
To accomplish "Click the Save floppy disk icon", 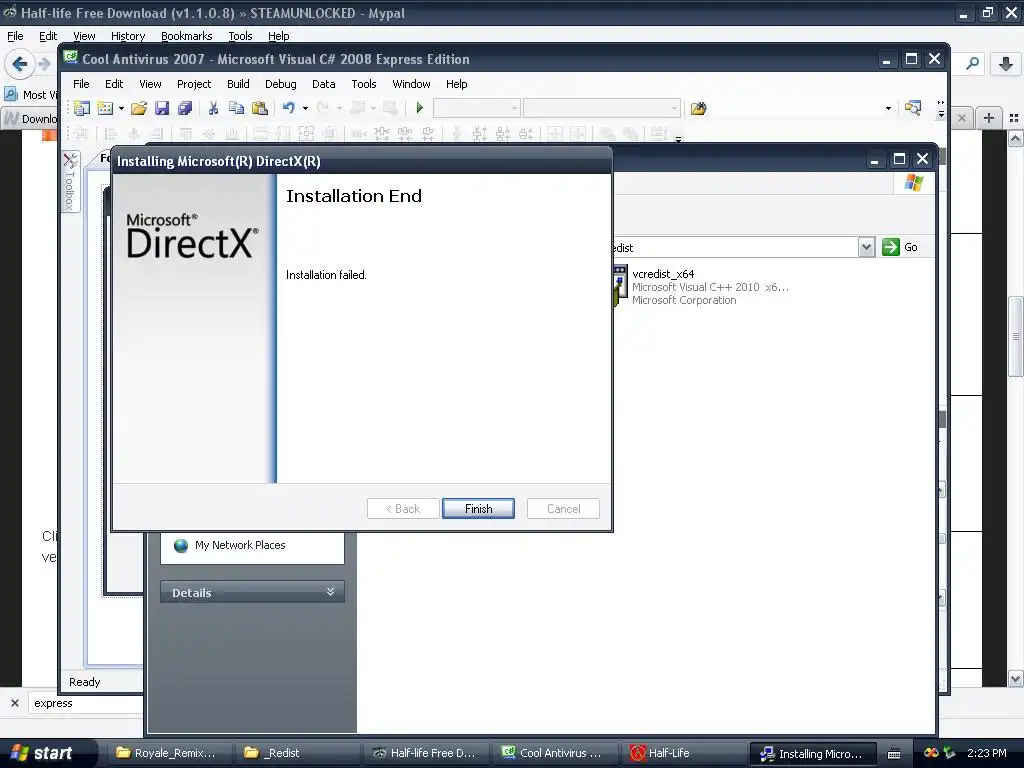I will pos(162,108).
